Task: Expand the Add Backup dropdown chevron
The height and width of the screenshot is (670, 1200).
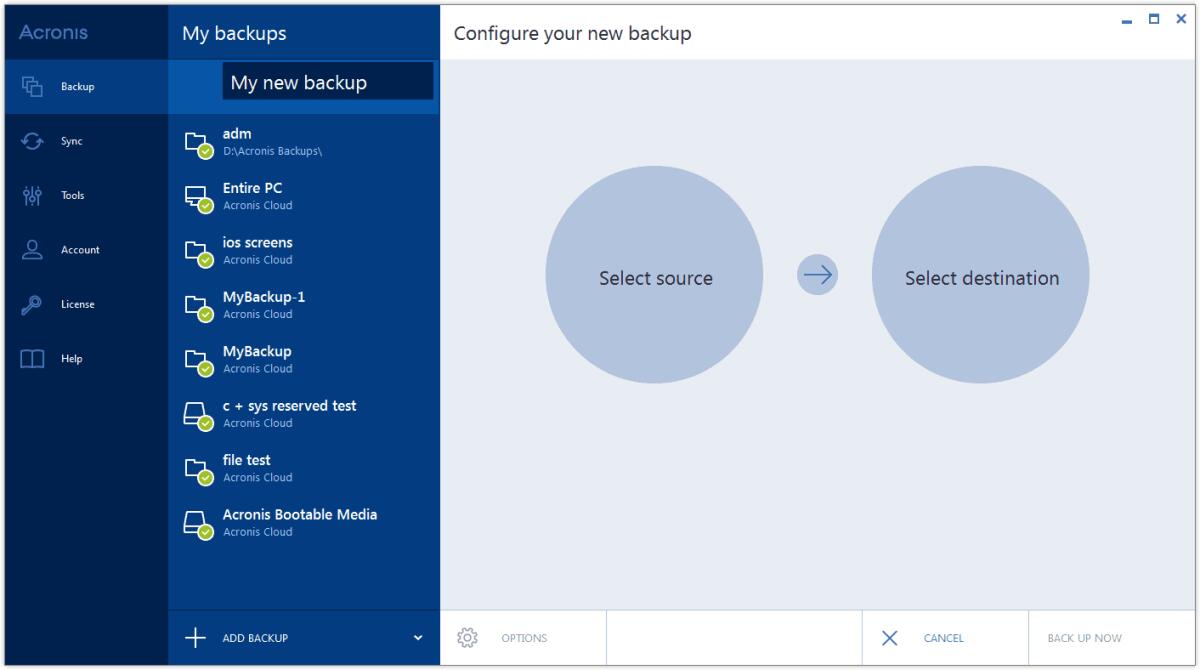Action: pyautogui.click(x=420, y=637)
